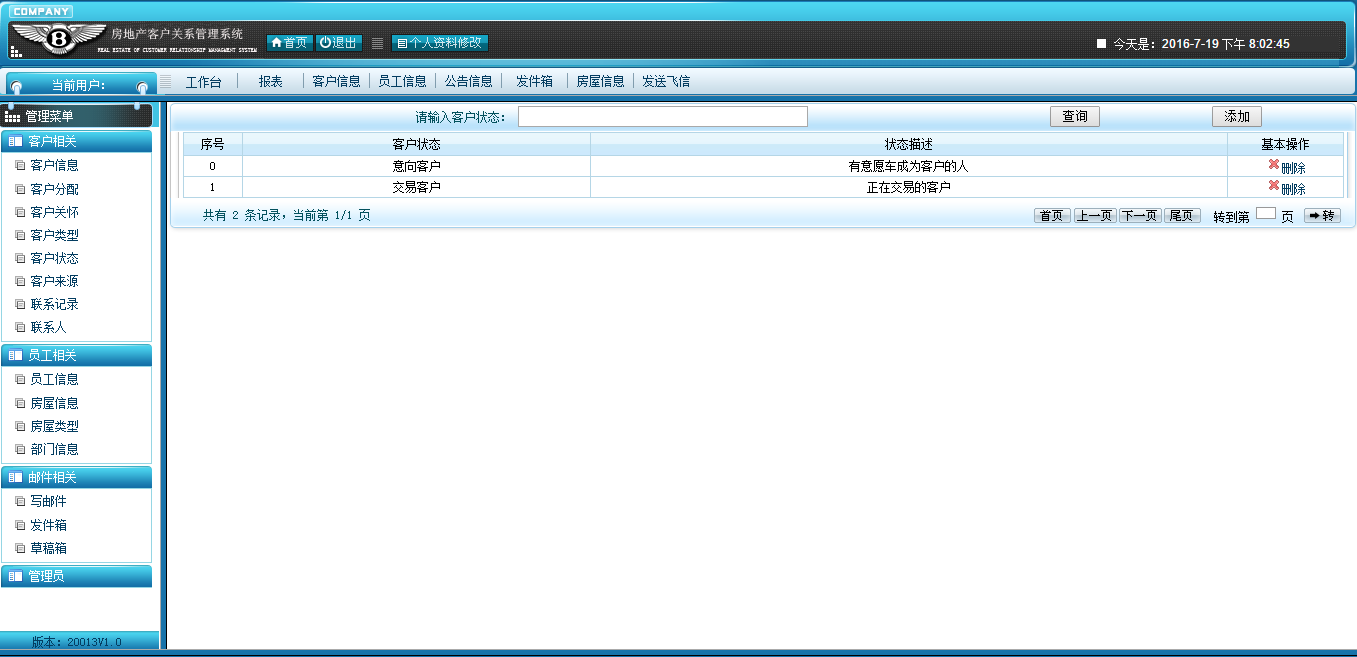Image resolution: width=1357 pixels, height=657 pixels.
Task: Open 发件箱 in the top navigation bar
Action: (534, 82)
